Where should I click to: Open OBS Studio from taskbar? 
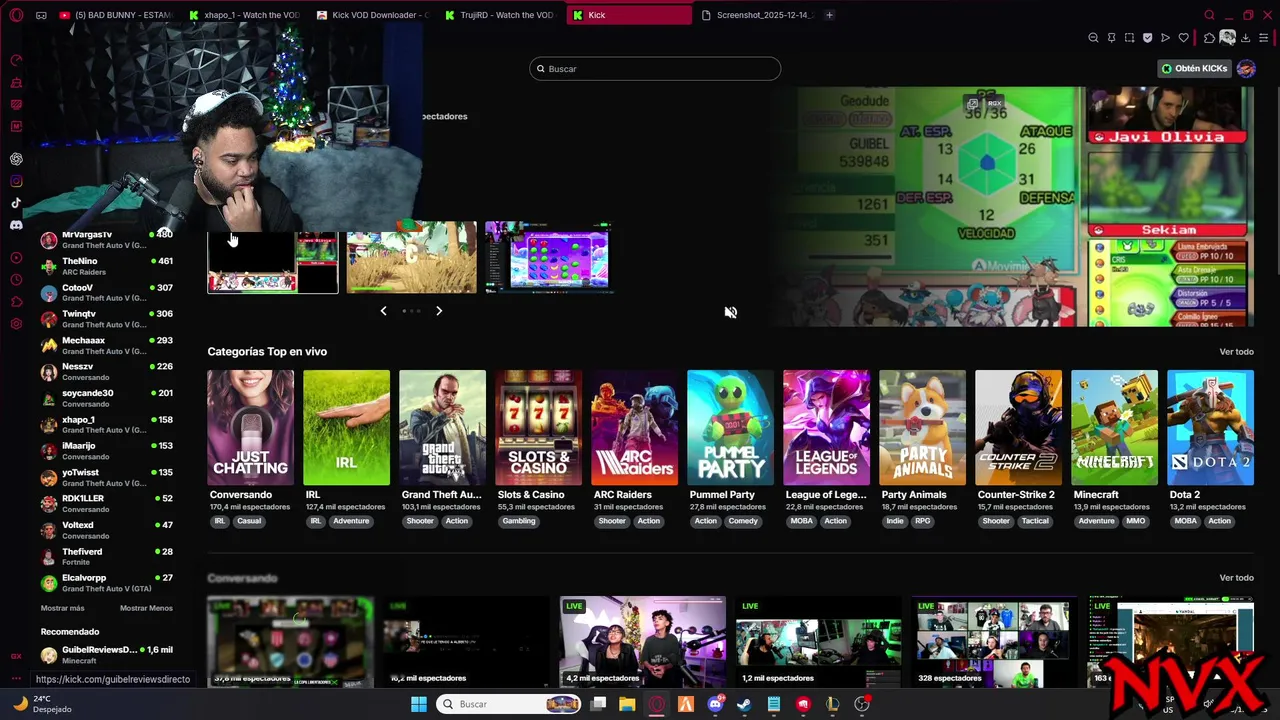(x=861, y=704)
